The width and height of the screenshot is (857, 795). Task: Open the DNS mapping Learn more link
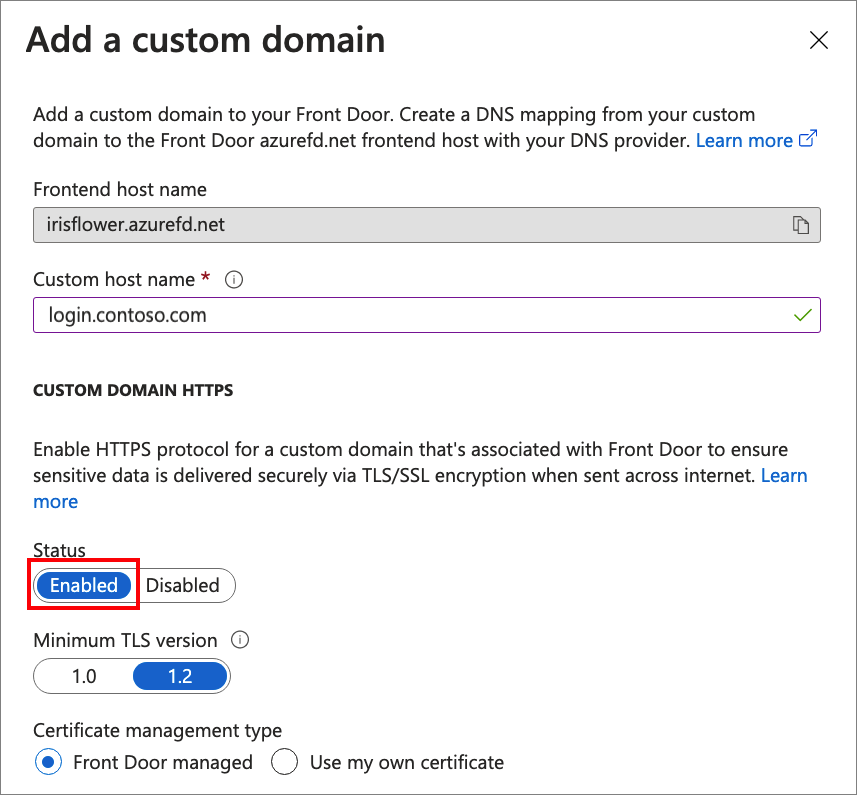(744, 140)
